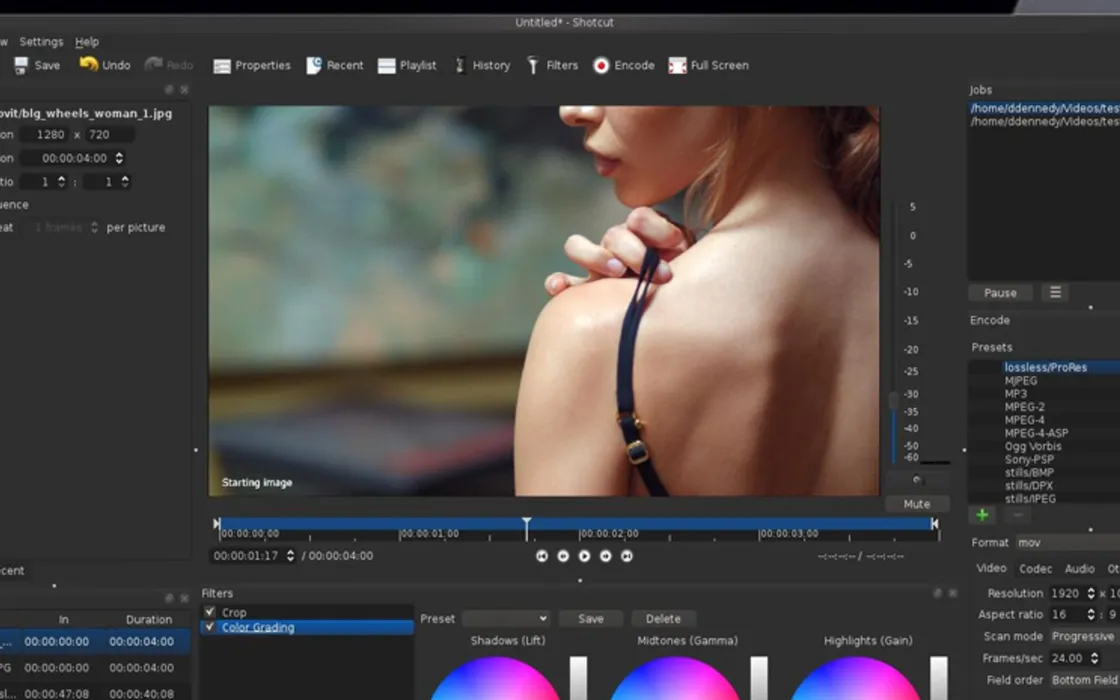1120x700 pixels.
Task: Close the Properties dock panel
Action: [x=184, y=90]
